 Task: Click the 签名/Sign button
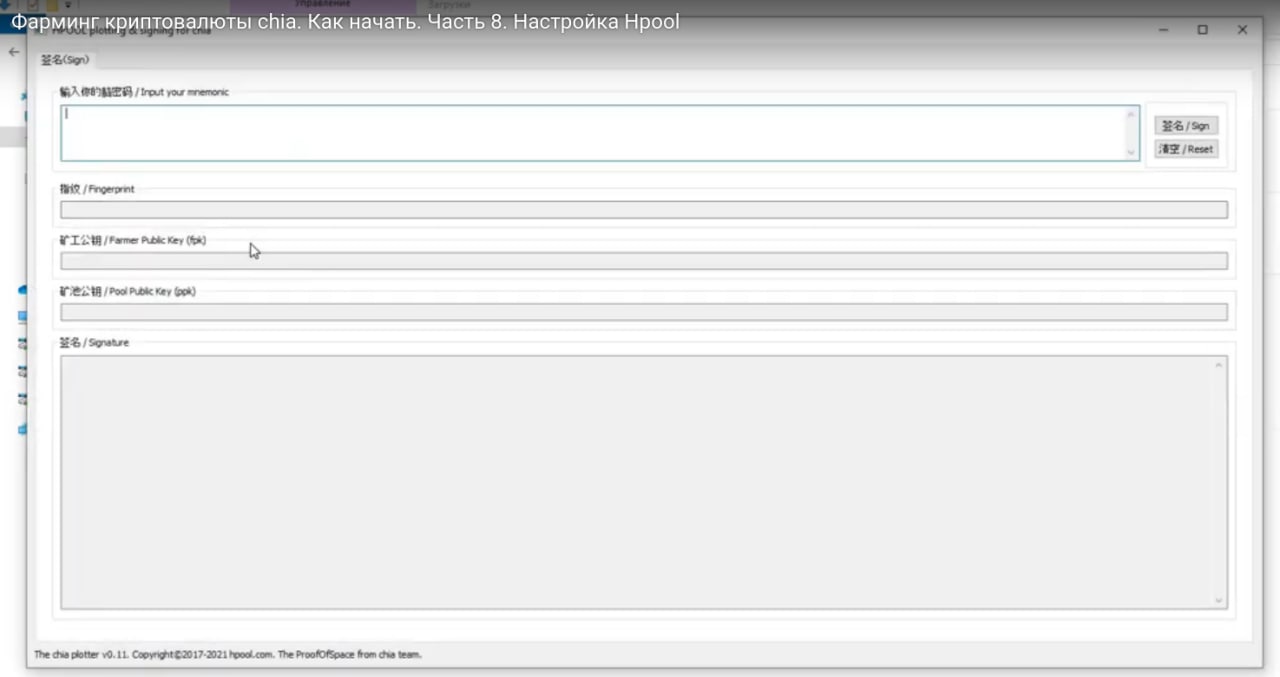click(x=1186, y=126)
